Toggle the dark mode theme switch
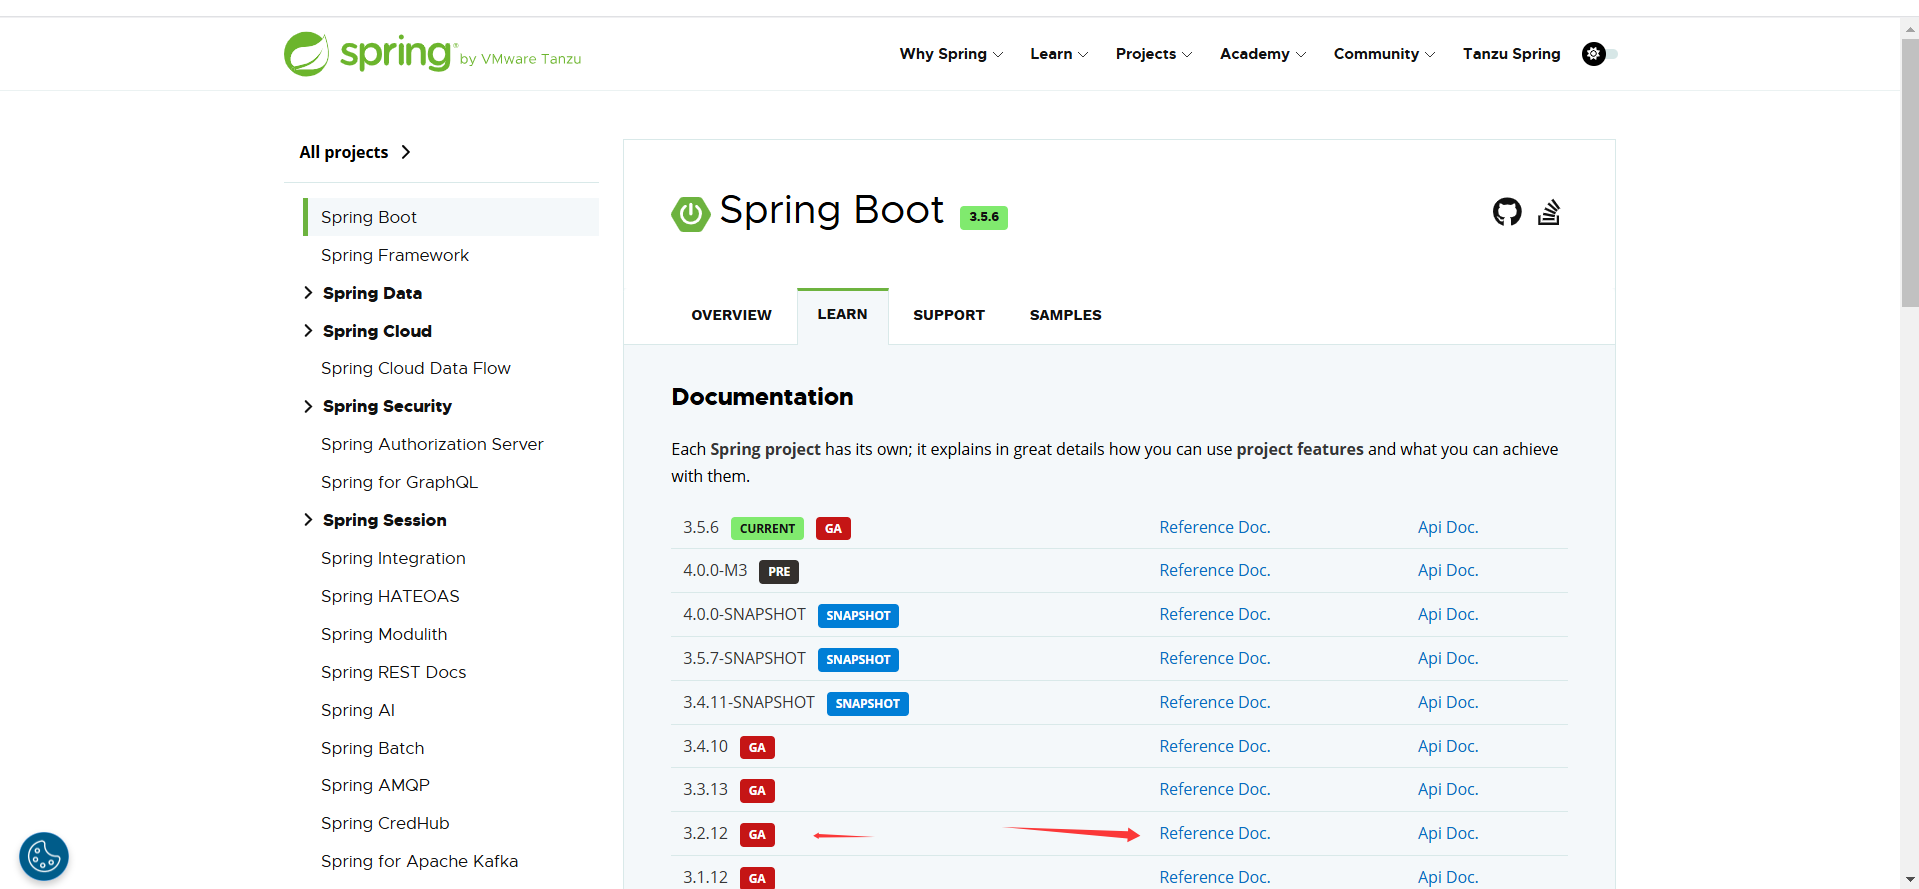The width and height of the screenshot is (1919, 889). coord(1599,54)
